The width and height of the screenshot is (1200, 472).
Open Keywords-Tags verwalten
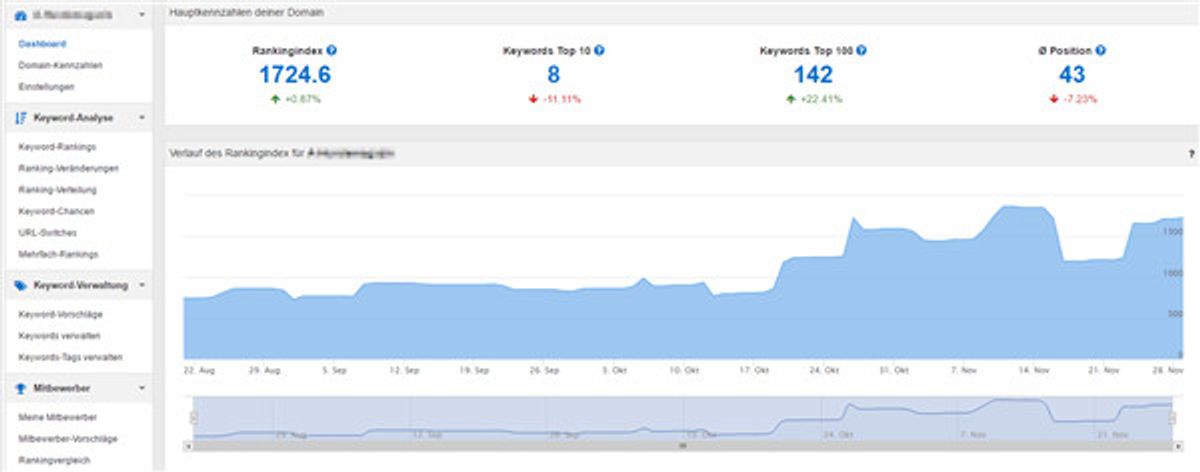70,357
